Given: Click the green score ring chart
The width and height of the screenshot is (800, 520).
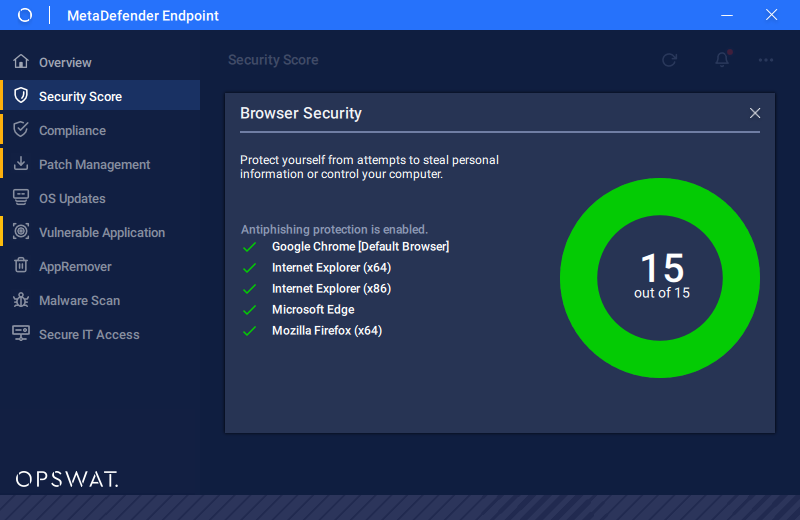Looking at the screenshot, I should [660, 278].
